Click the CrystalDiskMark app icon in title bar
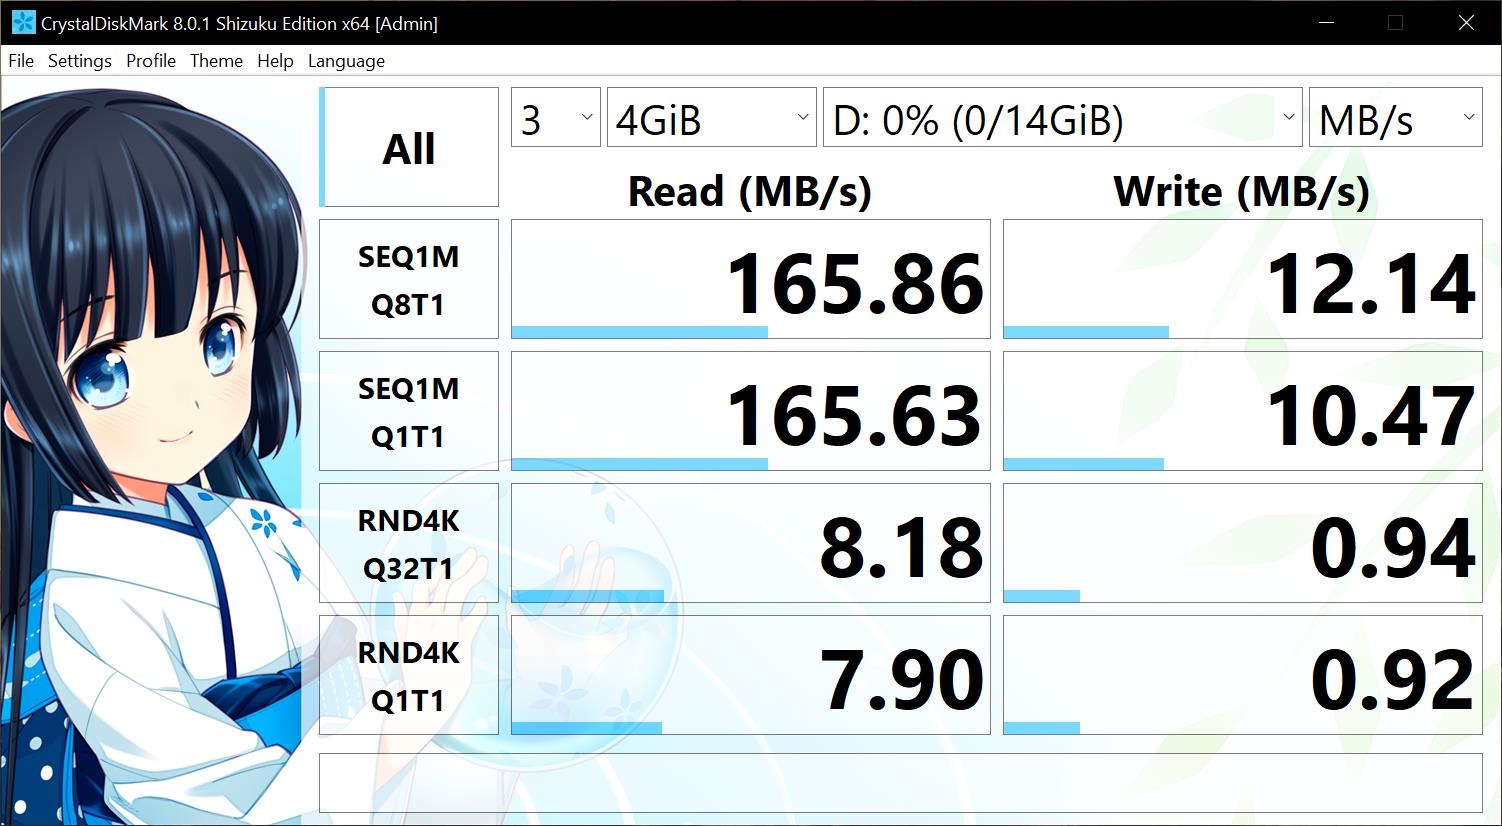 (22, 22)
